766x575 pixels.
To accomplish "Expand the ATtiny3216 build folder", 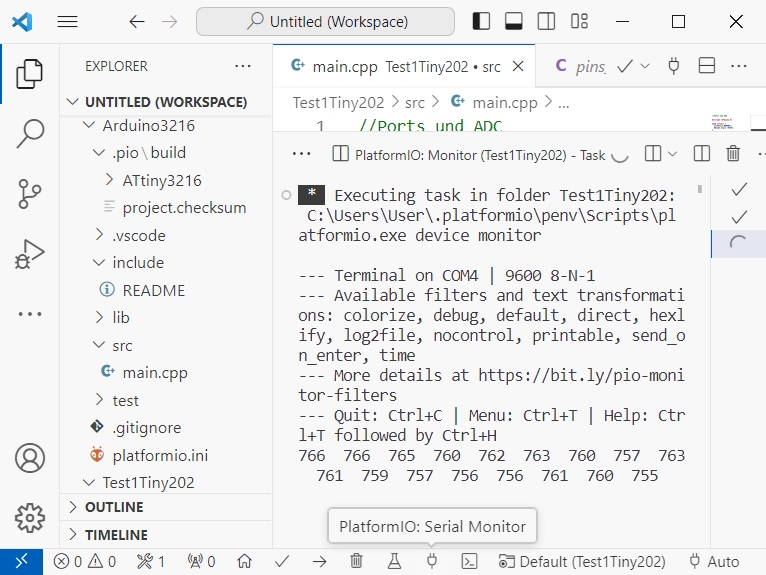I will coord(109,181).
